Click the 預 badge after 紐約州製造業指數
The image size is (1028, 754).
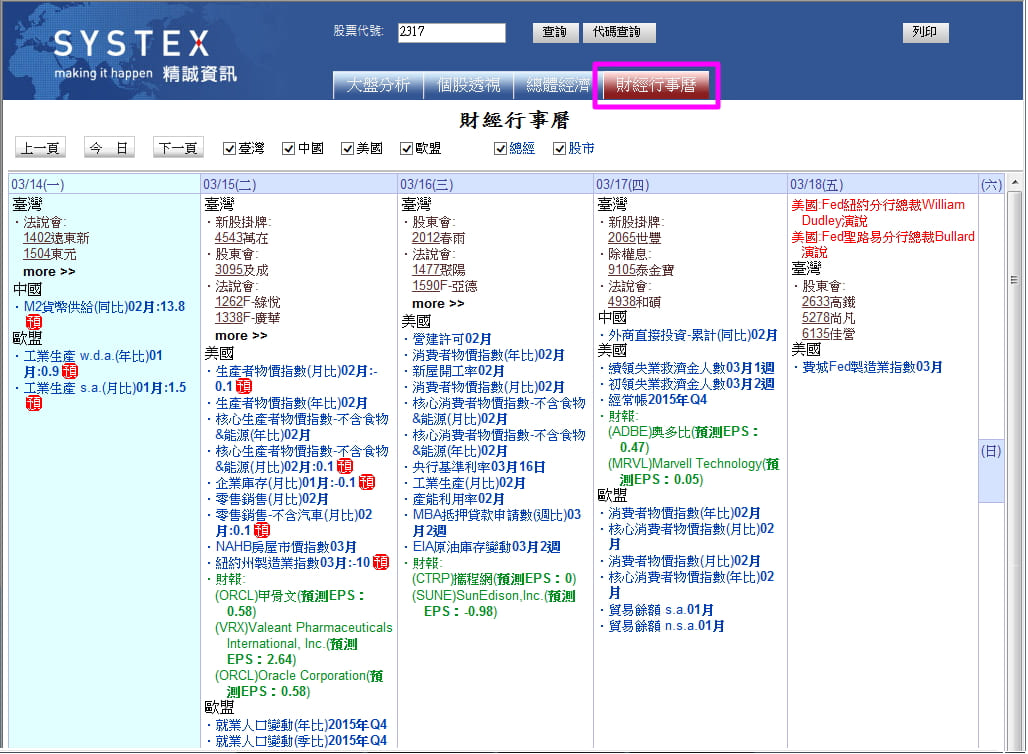click(380, 562)
